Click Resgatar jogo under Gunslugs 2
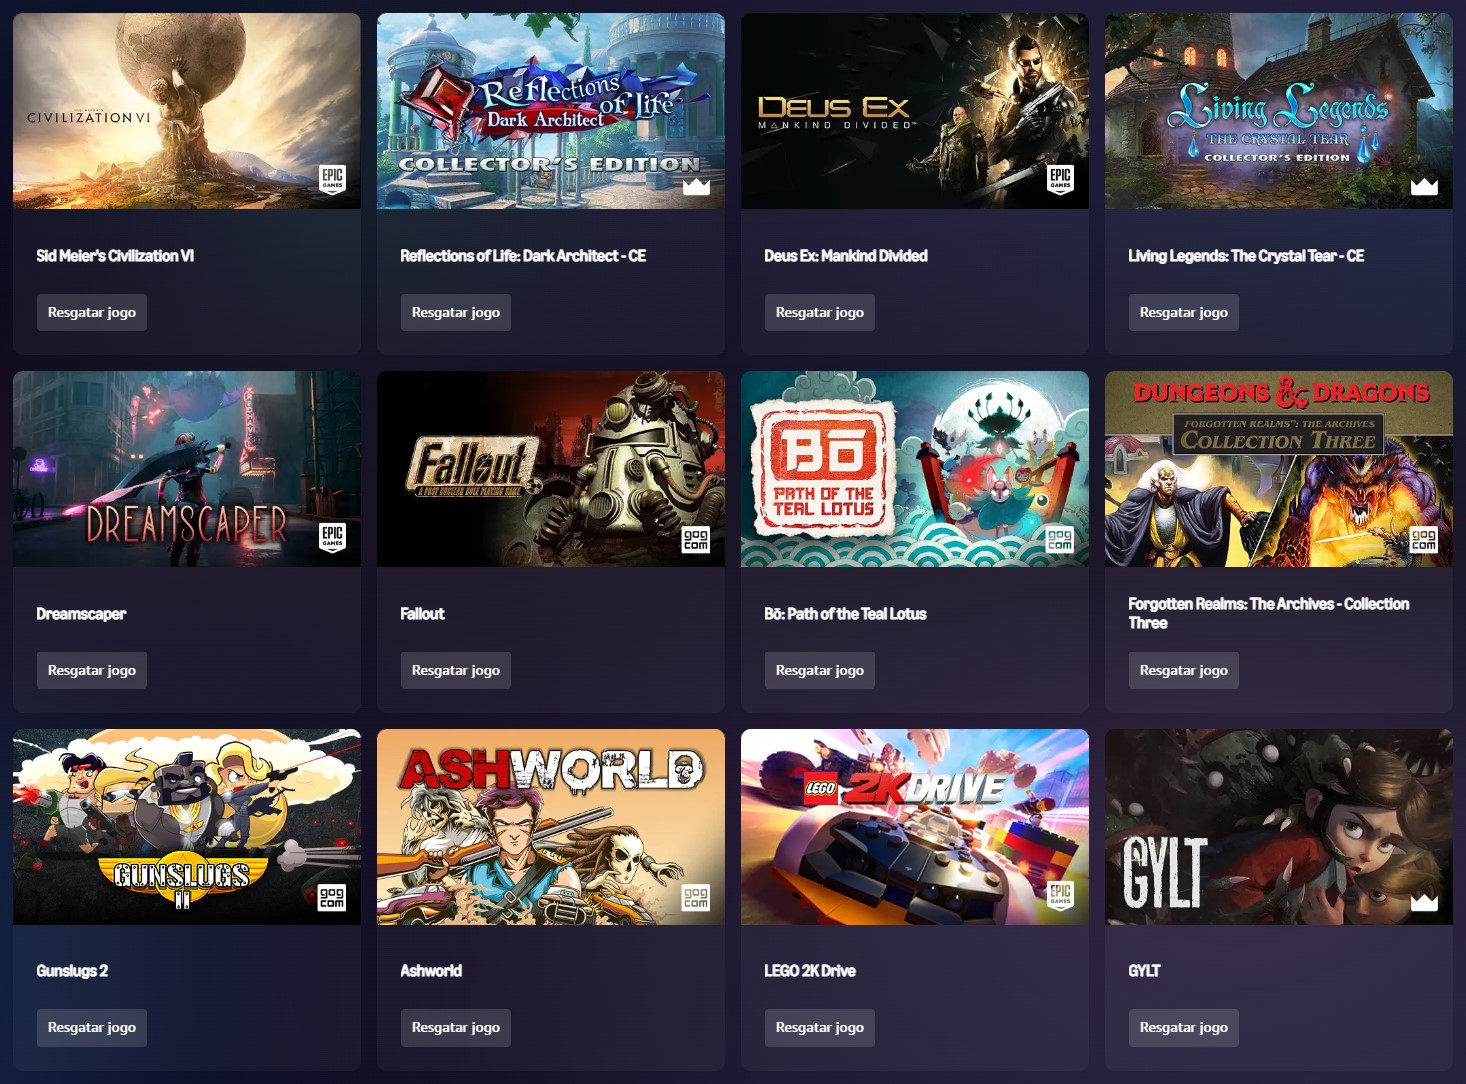1466x1084 pixels. coord(92,1027)
